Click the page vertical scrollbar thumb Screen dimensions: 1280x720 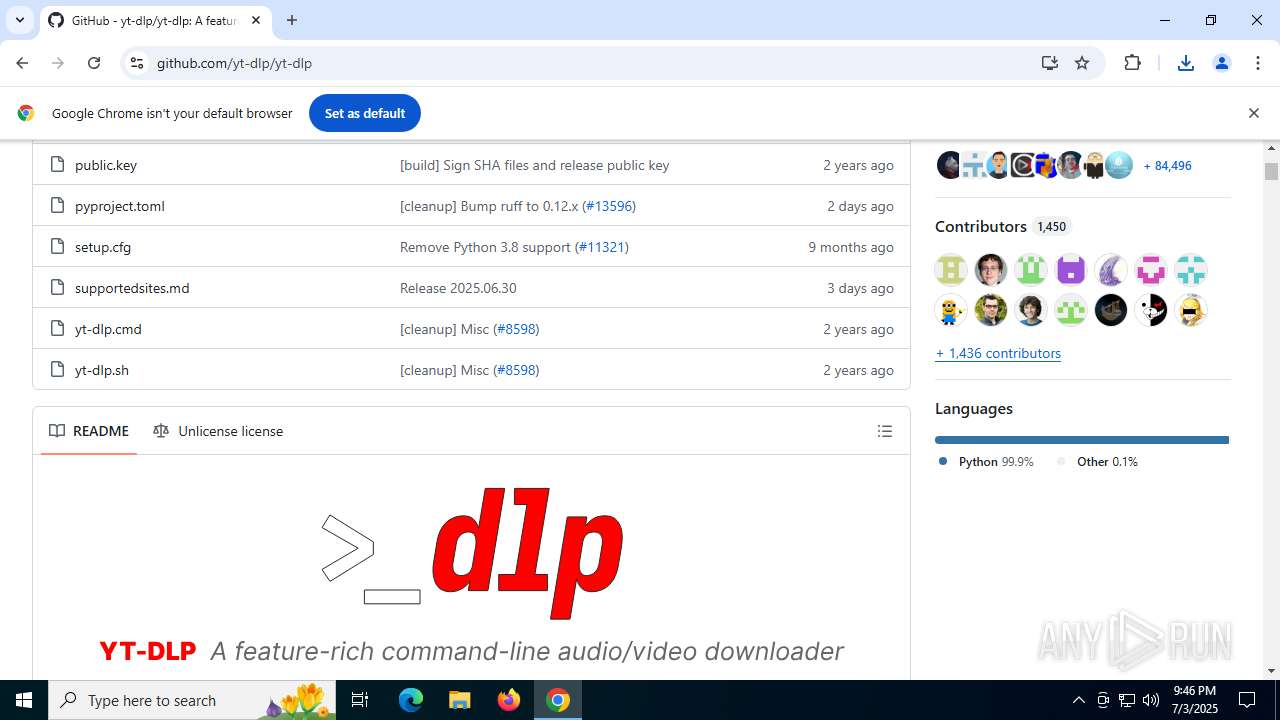(x=1271, y=171)
